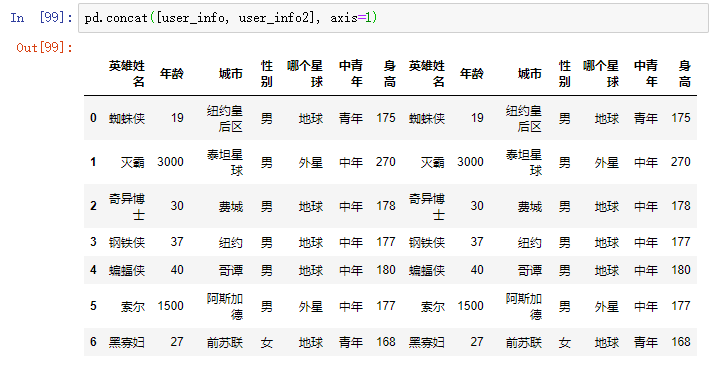Select the left 英雄姓名 column header
This screenshot has width=722, height=365.
pyautogui.click(x=127, y=74)
